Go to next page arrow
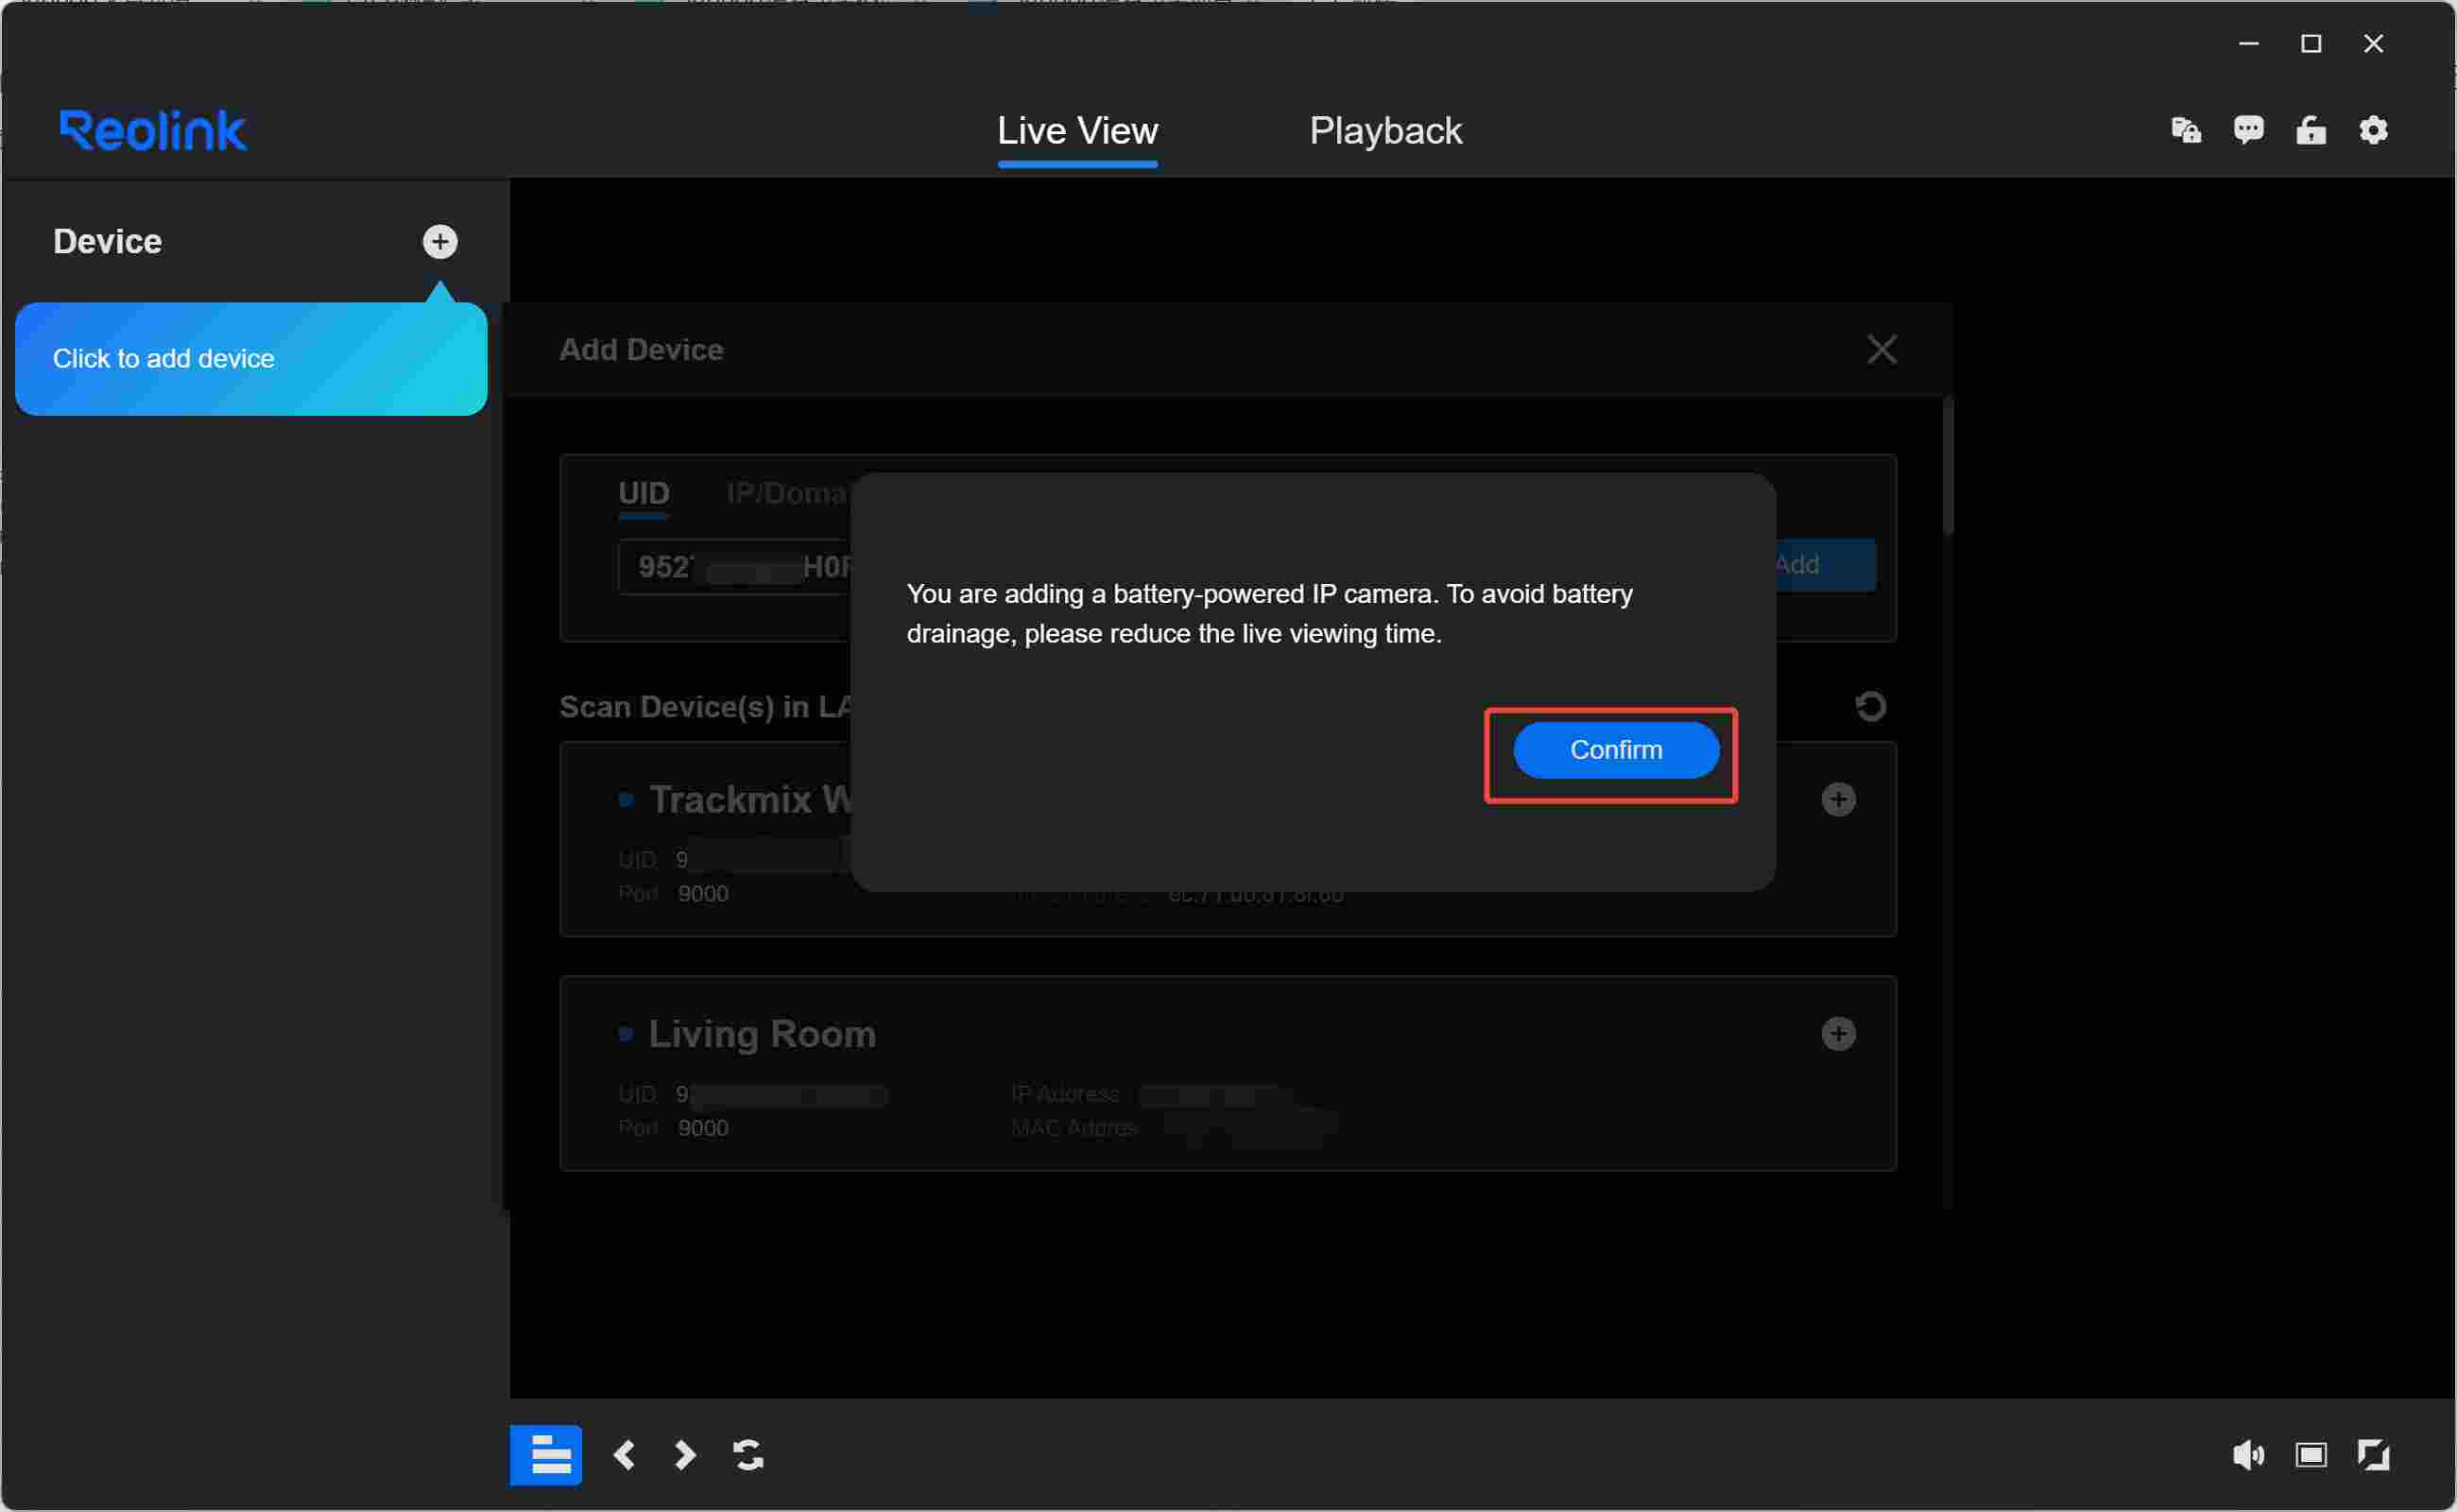This screenshot has height=1512, width=2457. [685, 1454]
